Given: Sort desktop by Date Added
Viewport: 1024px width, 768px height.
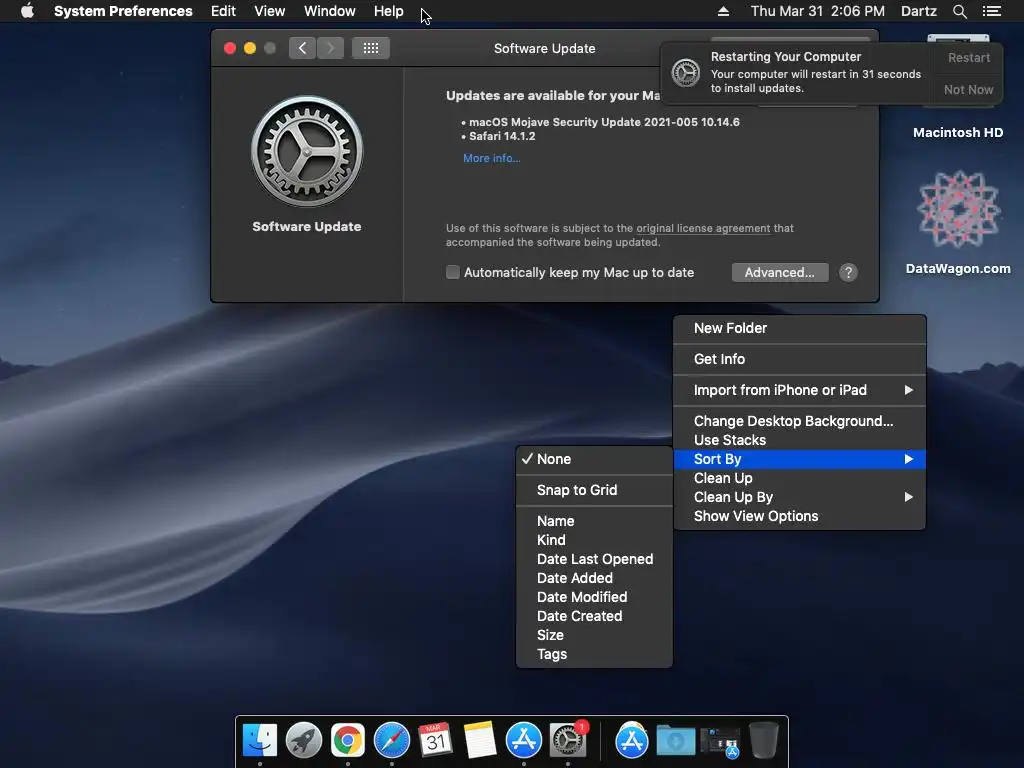Looking at the screenshot, I should click(594, 578).
